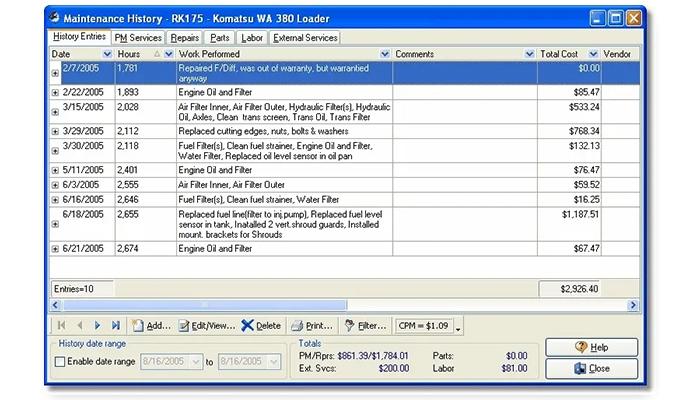
Task: Expand the 3/15/2005 entry row
Action: pyautogui.click(x=55, y=112)
